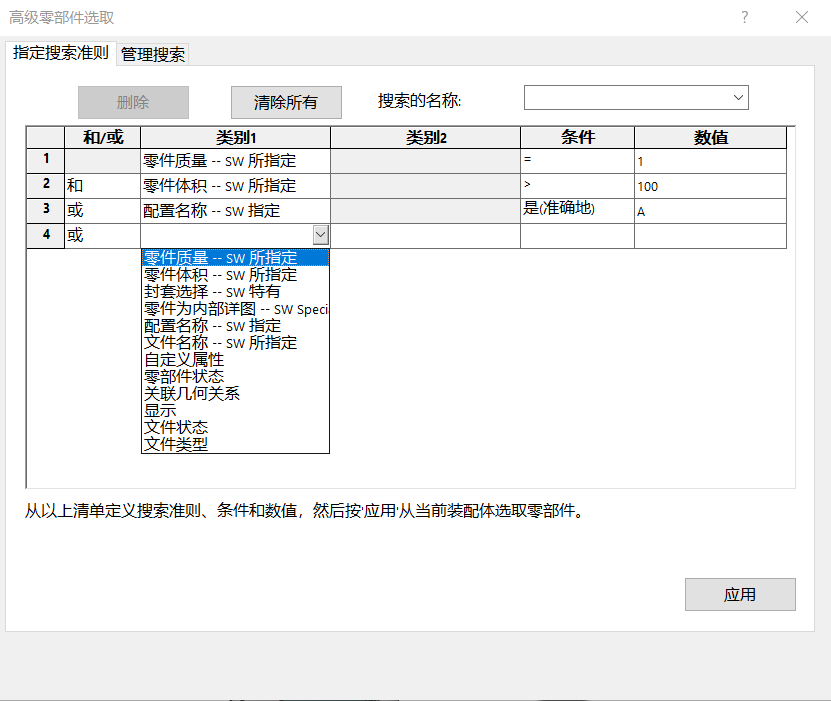This screenshot has height=701, width=831.
Task: Open the 类别1 dropdown in row 4
Action: click(x=320, y=234)
